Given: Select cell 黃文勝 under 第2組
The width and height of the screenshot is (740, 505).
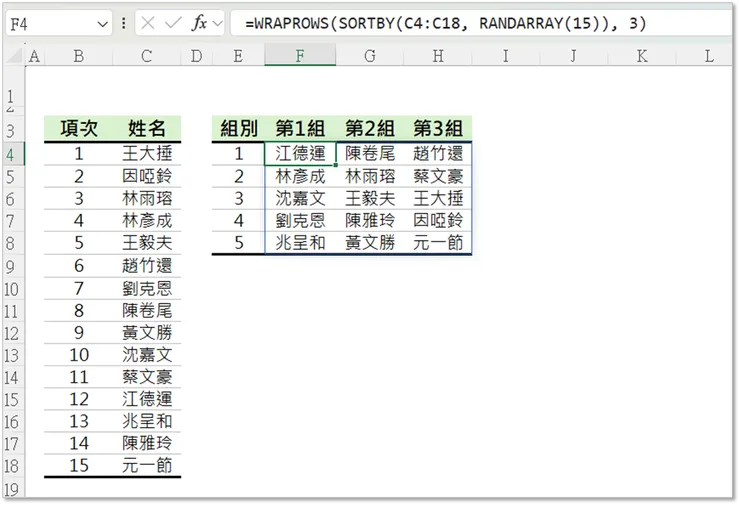Looking at the screenshot, I should (x=370, y=243).
